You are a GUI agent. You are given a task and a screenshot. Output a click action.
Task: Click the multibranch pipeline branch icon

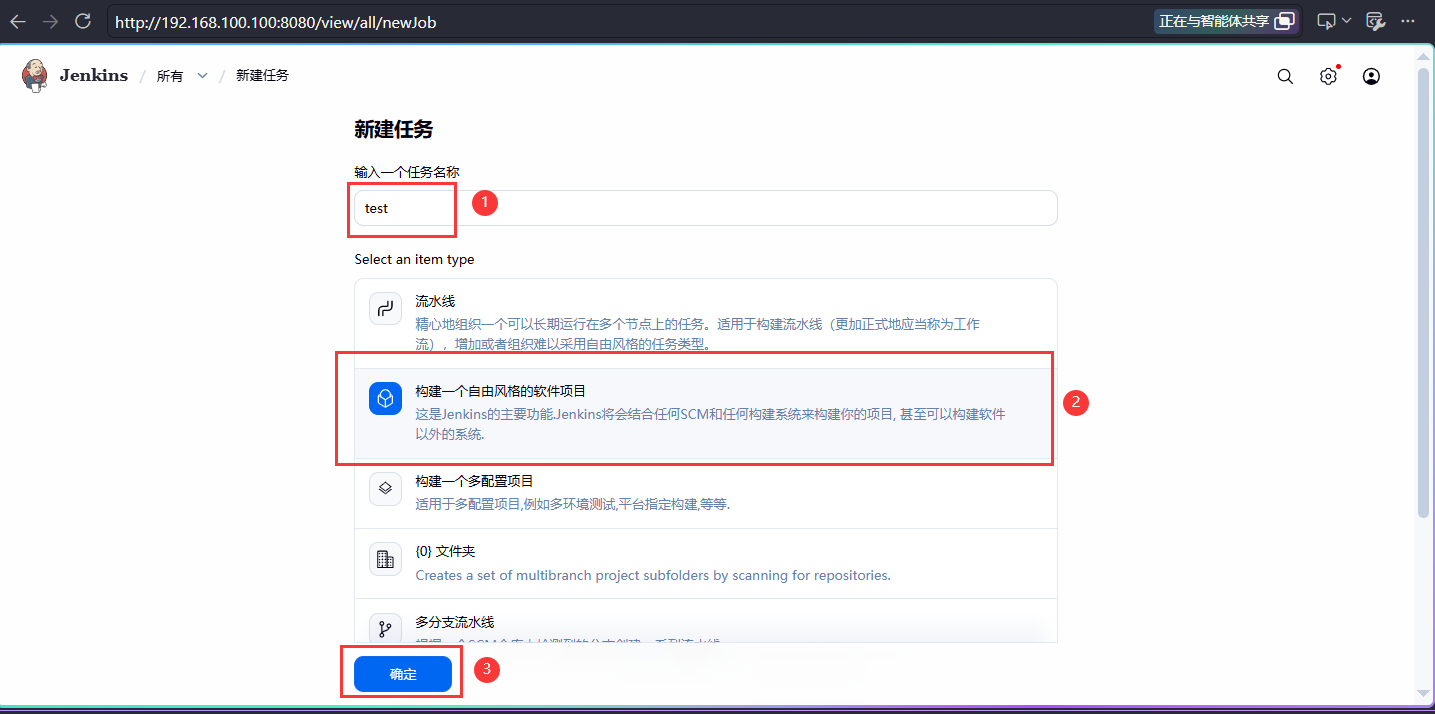pyautogui.click(x=385, y=629)
